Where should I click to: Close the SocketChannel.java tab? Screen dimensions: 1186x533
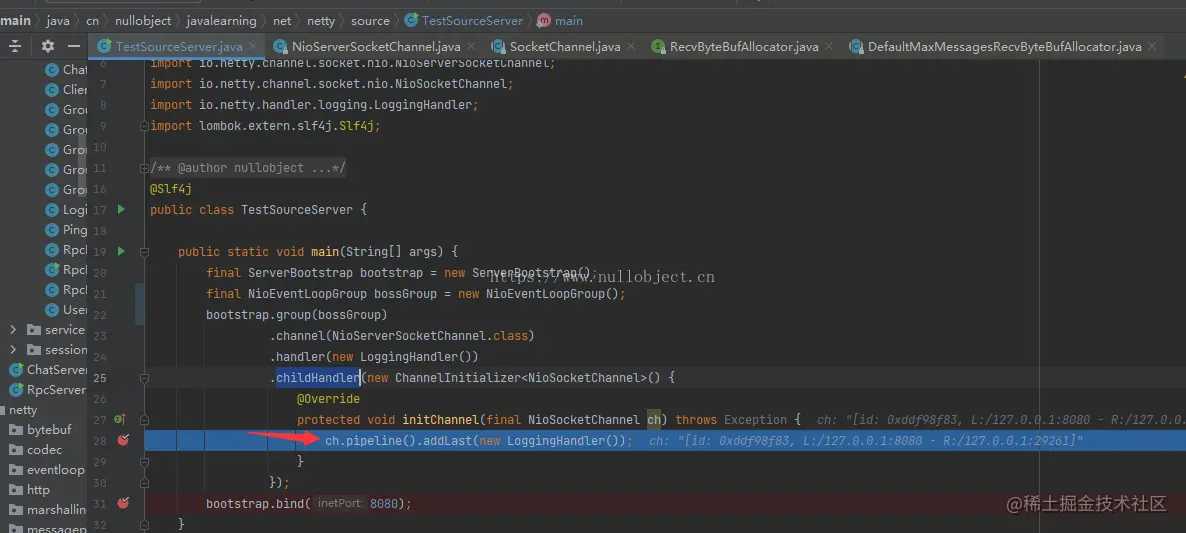click(631, 47)
